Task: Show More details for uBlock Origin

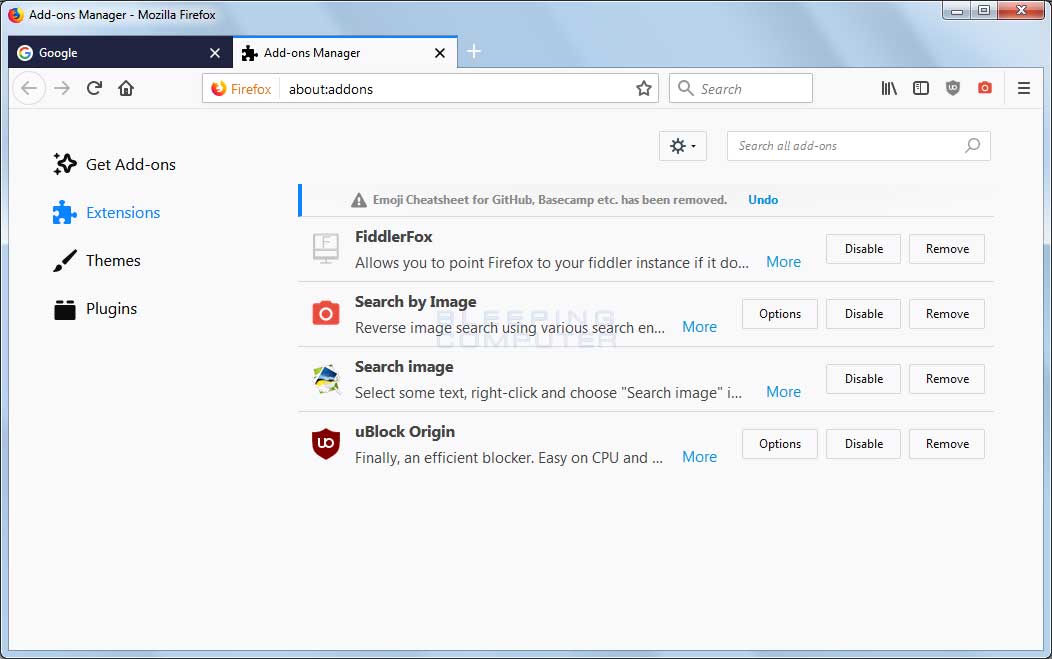Action: 699,456
